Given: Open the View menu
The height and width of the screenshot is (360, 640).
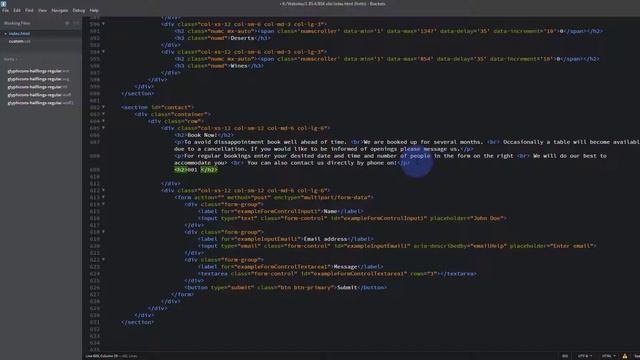Looking at the screenshot, I should pyautogui.click(x=42, y=10).
